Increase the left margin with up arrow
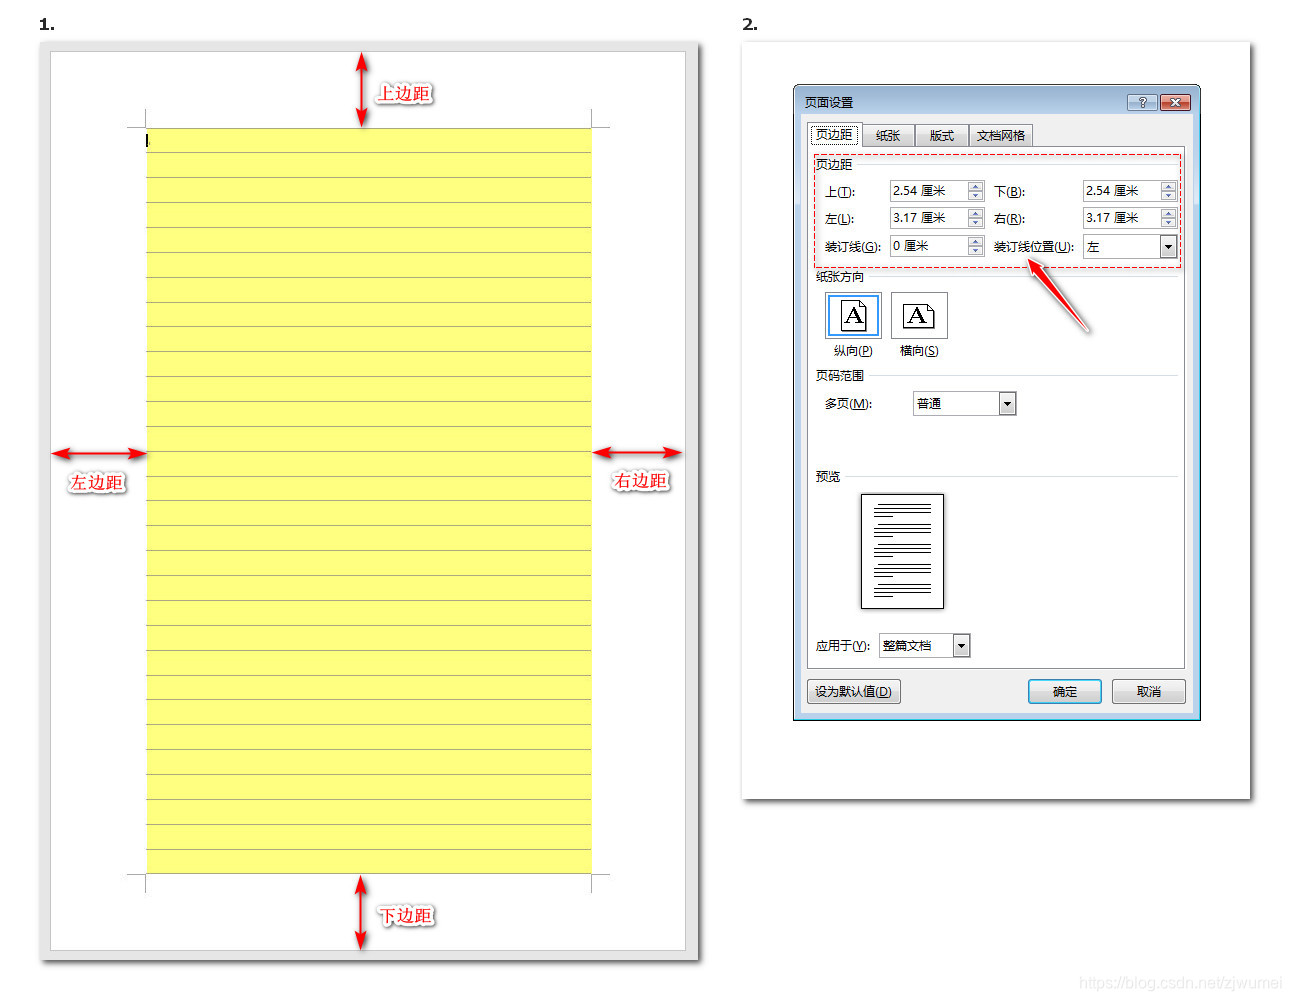Screen dimensions: 1291x1001 976,213
